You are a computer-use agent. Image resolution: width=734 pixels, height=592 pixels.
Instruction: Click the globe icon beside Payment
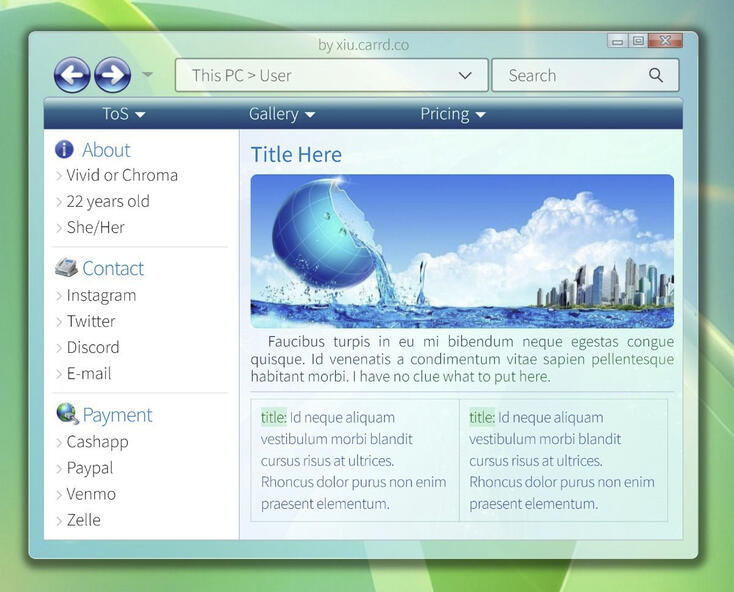[x=67, y=414]
